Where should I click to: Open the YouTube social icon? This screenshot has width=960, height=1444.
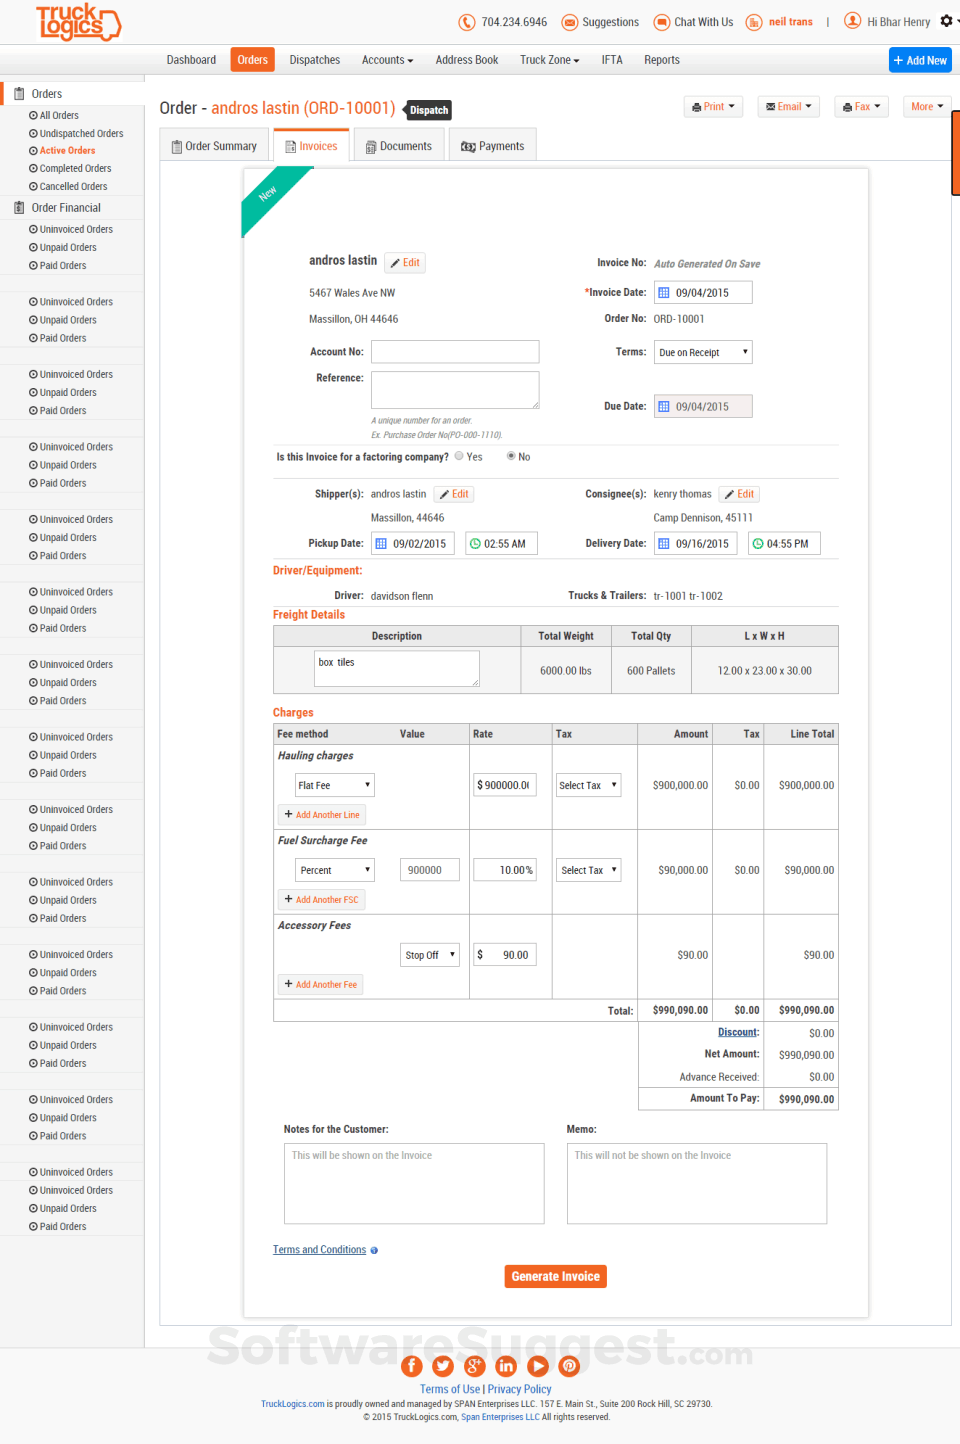pos(538,1366)
